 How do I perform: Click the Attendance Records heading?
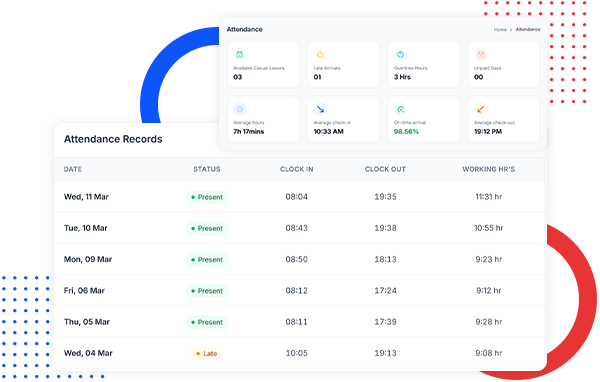[113, 139]
